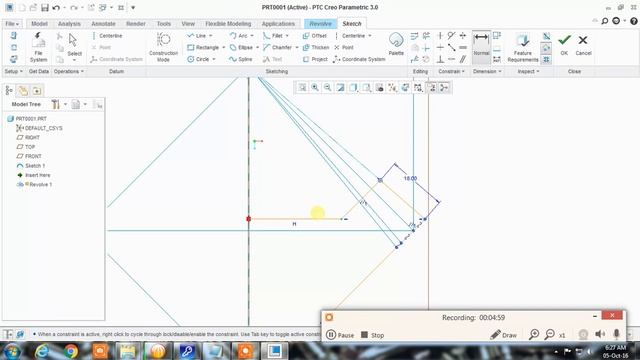Zoom in using graphics toolbar
This screenshot has height=360, width=640.
[x=315, y=87]
